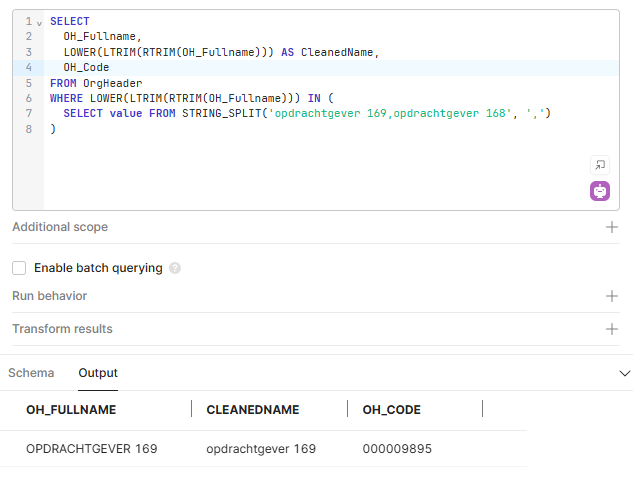Click the expand editor pop-out icon
This screenshot has width=633, height=497.
[x=600, y=165]
